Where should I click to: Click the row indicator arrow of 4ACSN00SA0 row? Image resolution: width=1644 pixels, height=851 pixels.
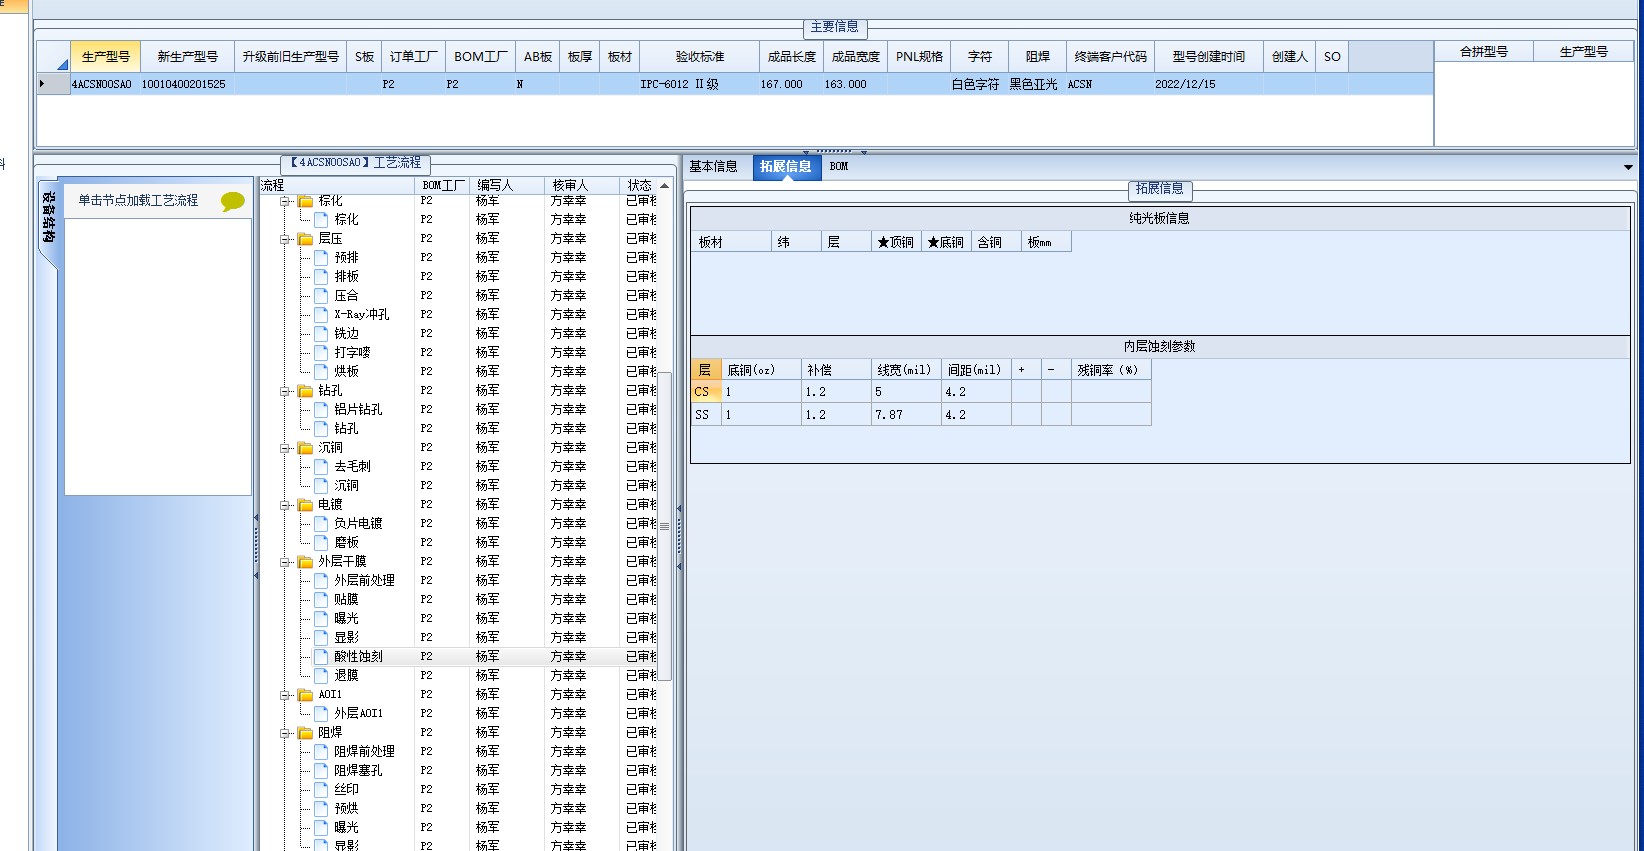pyautogui.click(x=42, y=84)
